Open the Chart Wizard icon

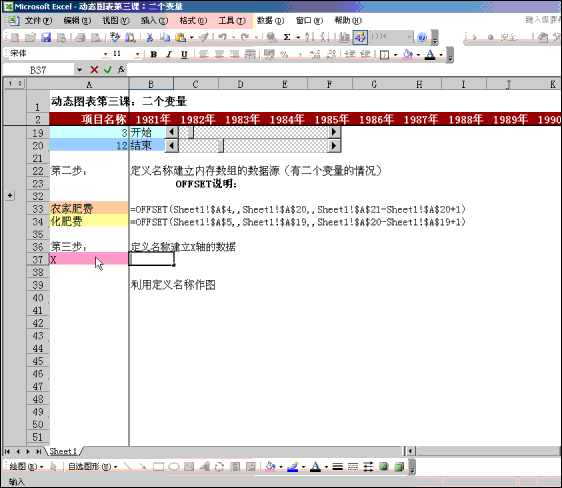tap(344, 37)
